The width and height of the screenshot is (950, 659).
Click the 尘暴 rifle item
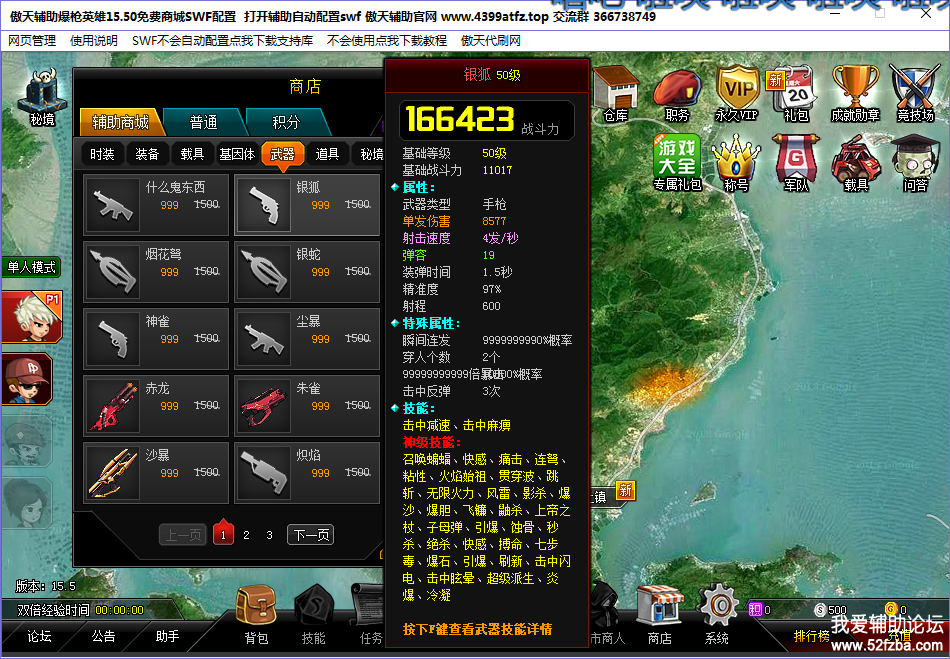coord(307,338)
